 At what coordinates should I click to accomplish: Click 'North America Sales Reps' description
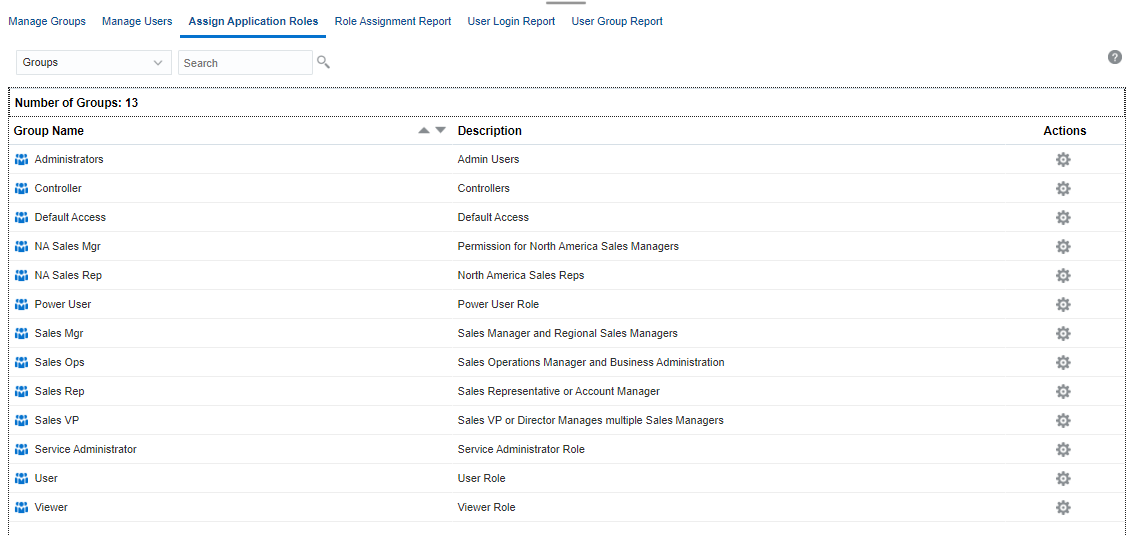click(x=521, y=275)
